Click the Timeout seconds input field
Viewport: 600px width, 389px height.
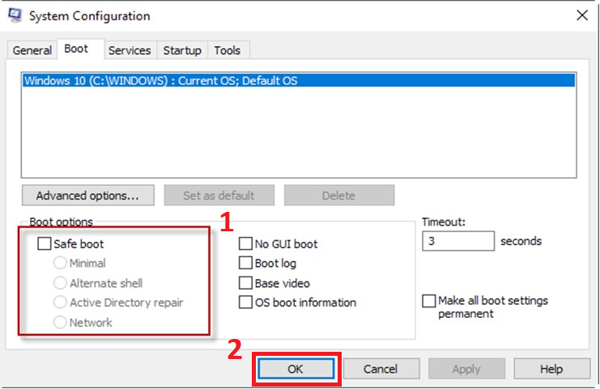pos(458,241)
